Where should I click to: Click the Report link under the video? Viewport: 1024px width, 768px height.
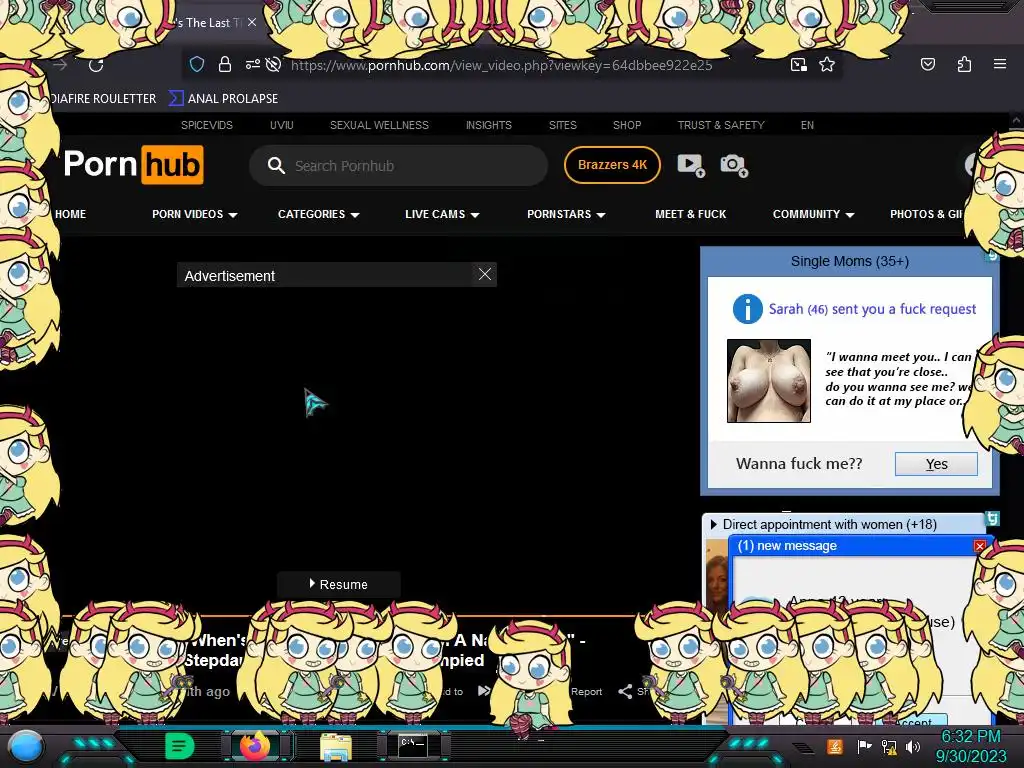pyautogui.click(x=586, y=692)
